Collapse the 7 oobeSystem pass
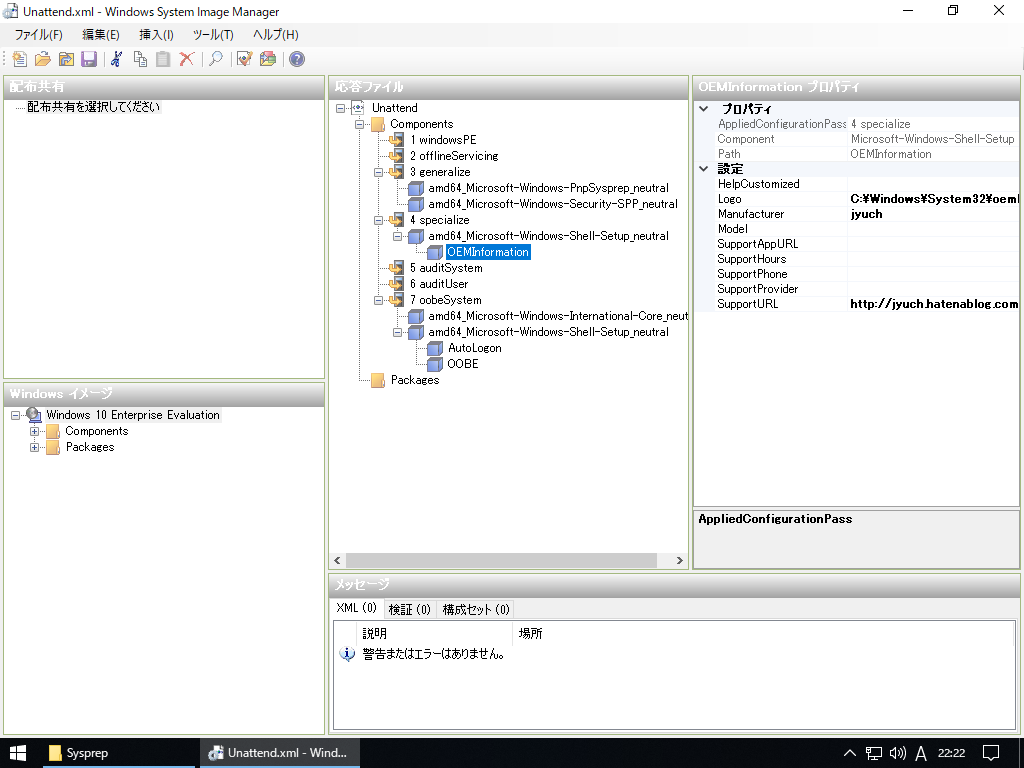 378,300
